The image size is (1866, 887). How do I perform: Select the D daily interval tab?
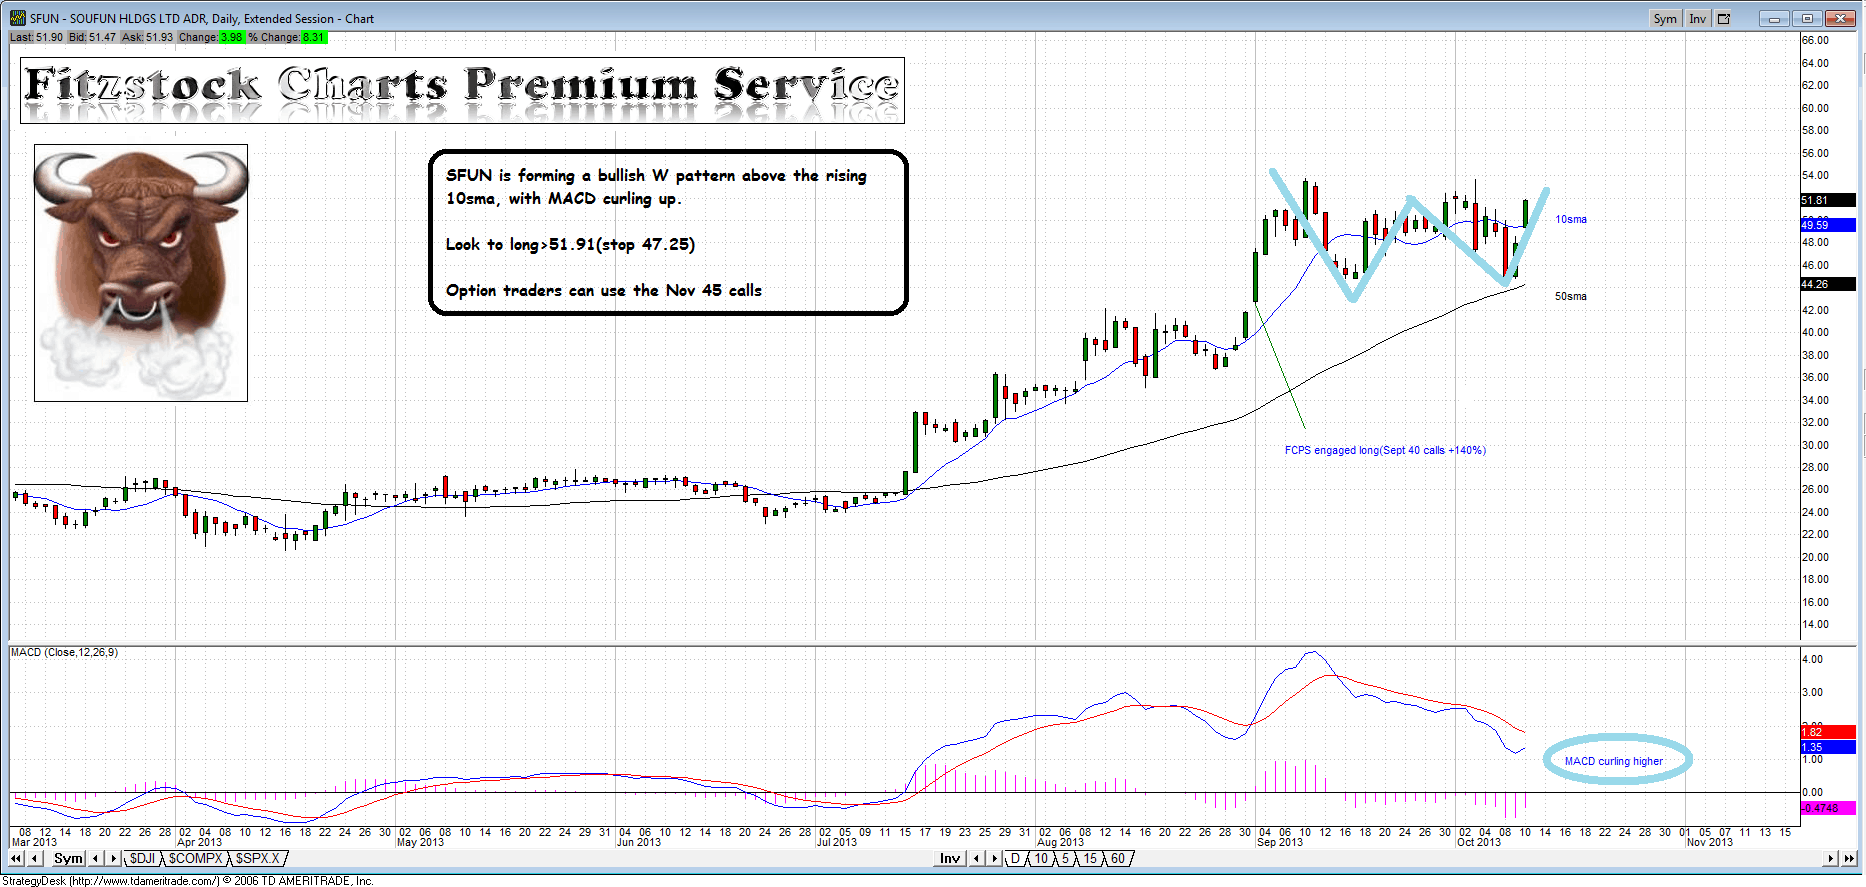coord(1016,858)
